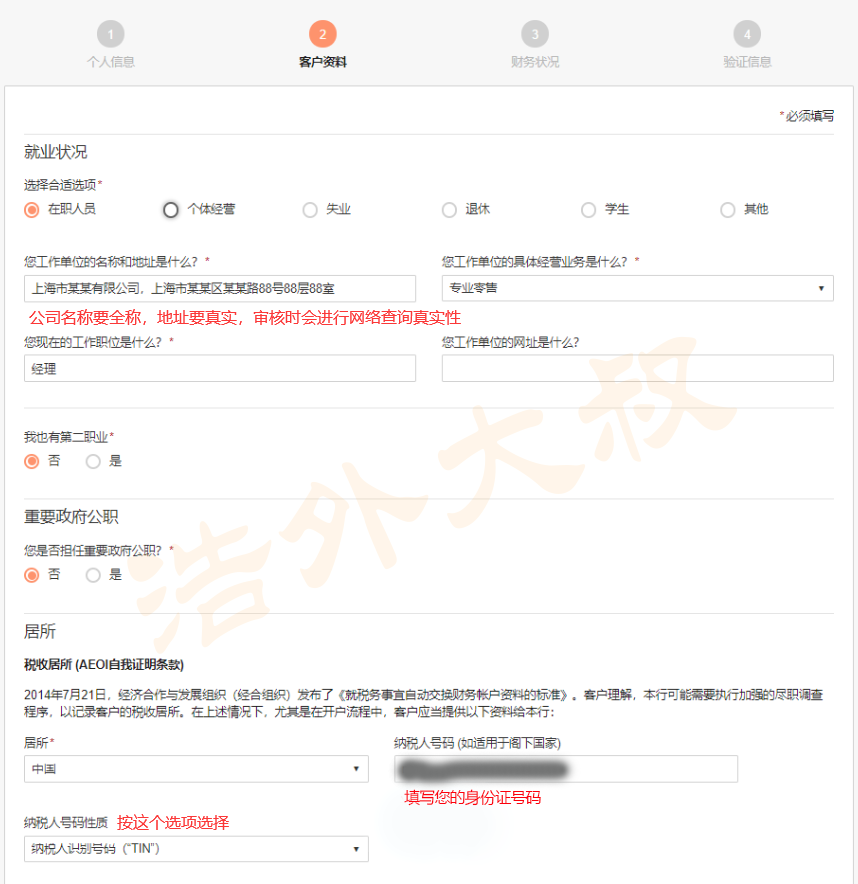
Task: Click the *必须填写 required note
Action: click(x=807, y=116)
